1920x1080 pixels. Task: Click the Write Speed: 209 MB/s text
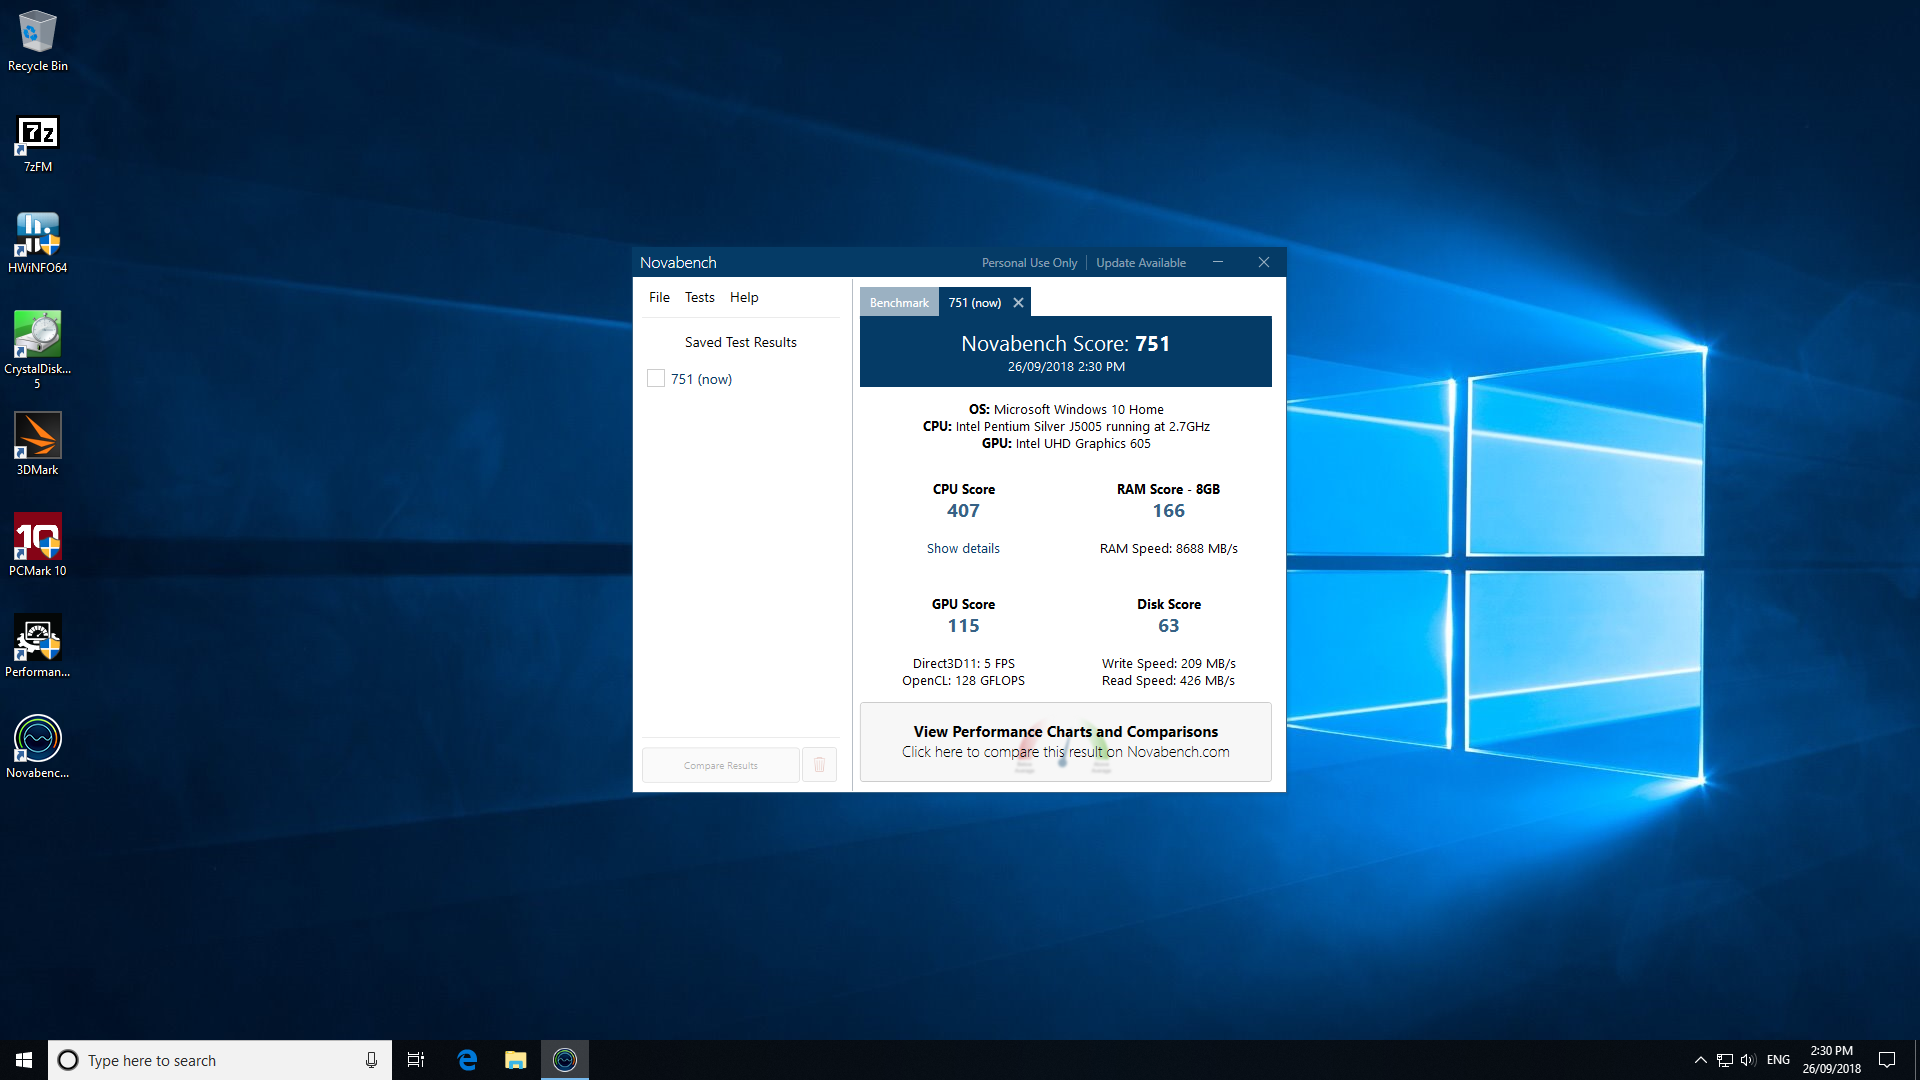pyautogui.click(x=1169, y=663)
